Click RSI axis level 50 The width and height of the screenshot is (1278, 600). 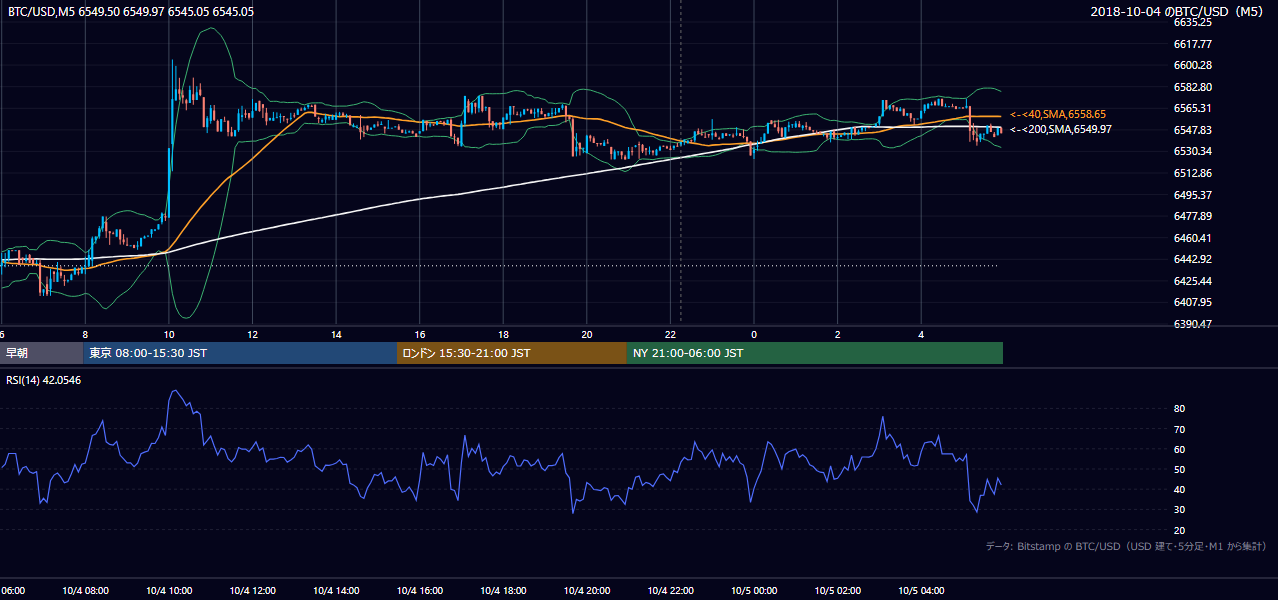click(1179, 470)
